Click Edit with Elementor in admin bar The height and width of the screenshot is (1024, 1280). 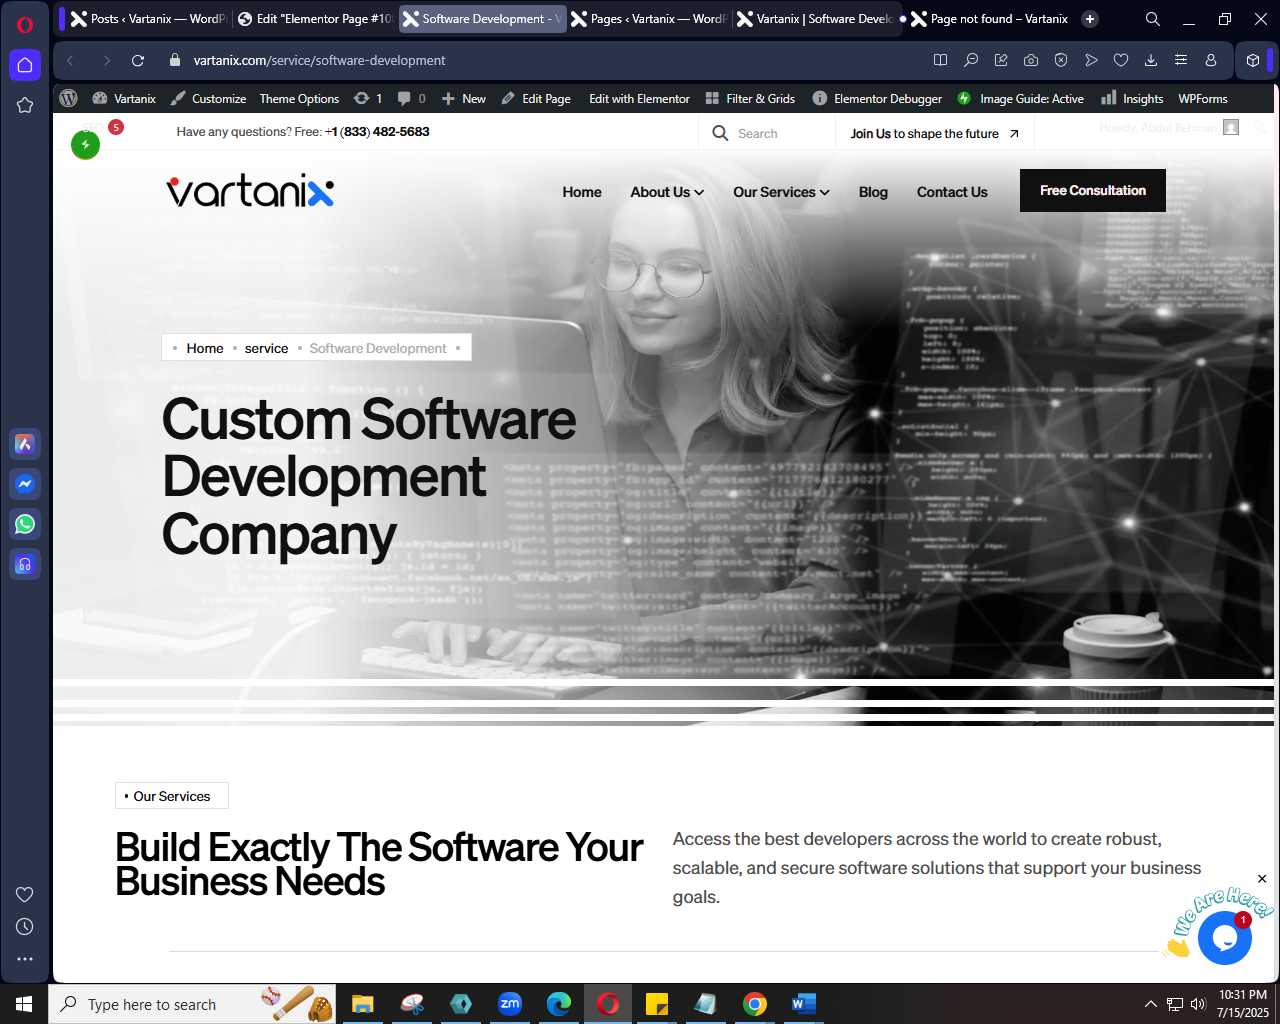point(639,99)
